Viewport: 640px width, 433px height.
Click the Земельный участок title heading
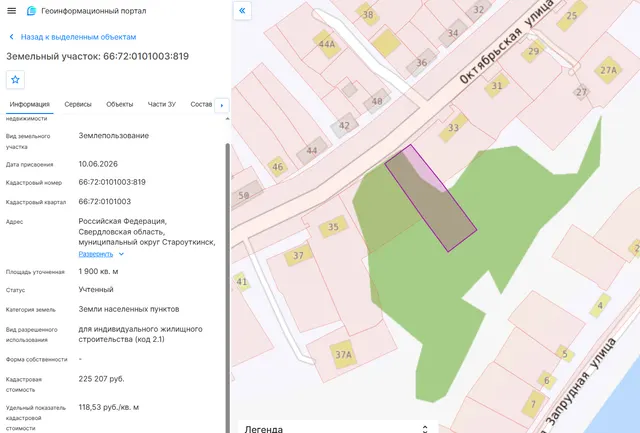[98, 56]
